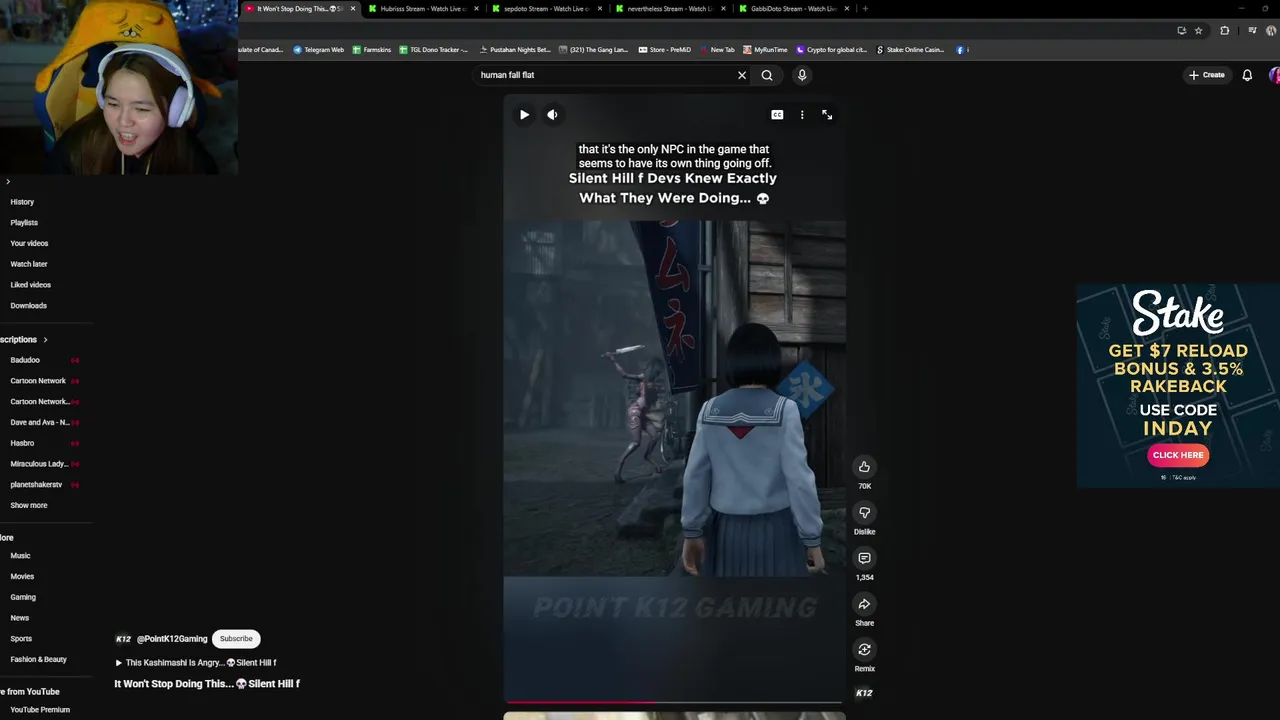Seek on the Short's red progress bar

tap(674, 702)
